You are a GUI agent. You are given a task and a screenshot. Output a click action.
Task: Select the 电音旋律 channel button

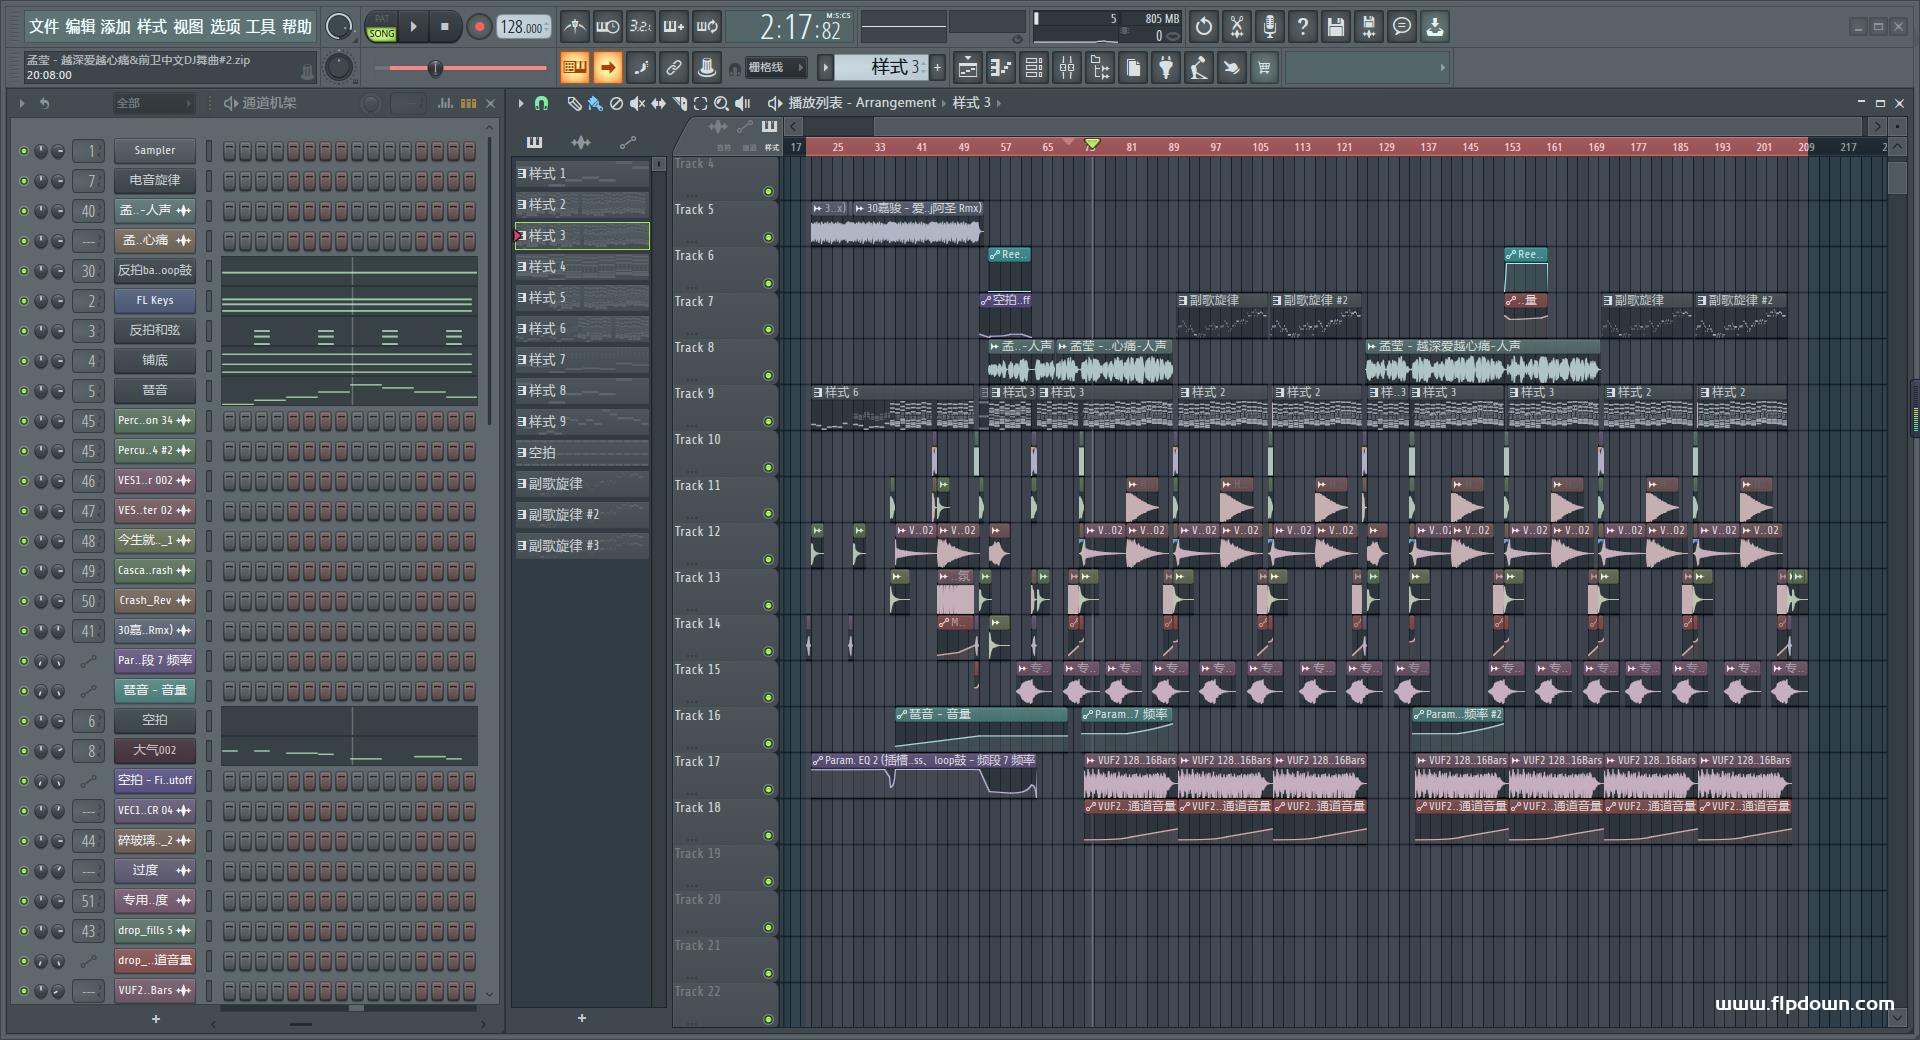click(154, 181)
